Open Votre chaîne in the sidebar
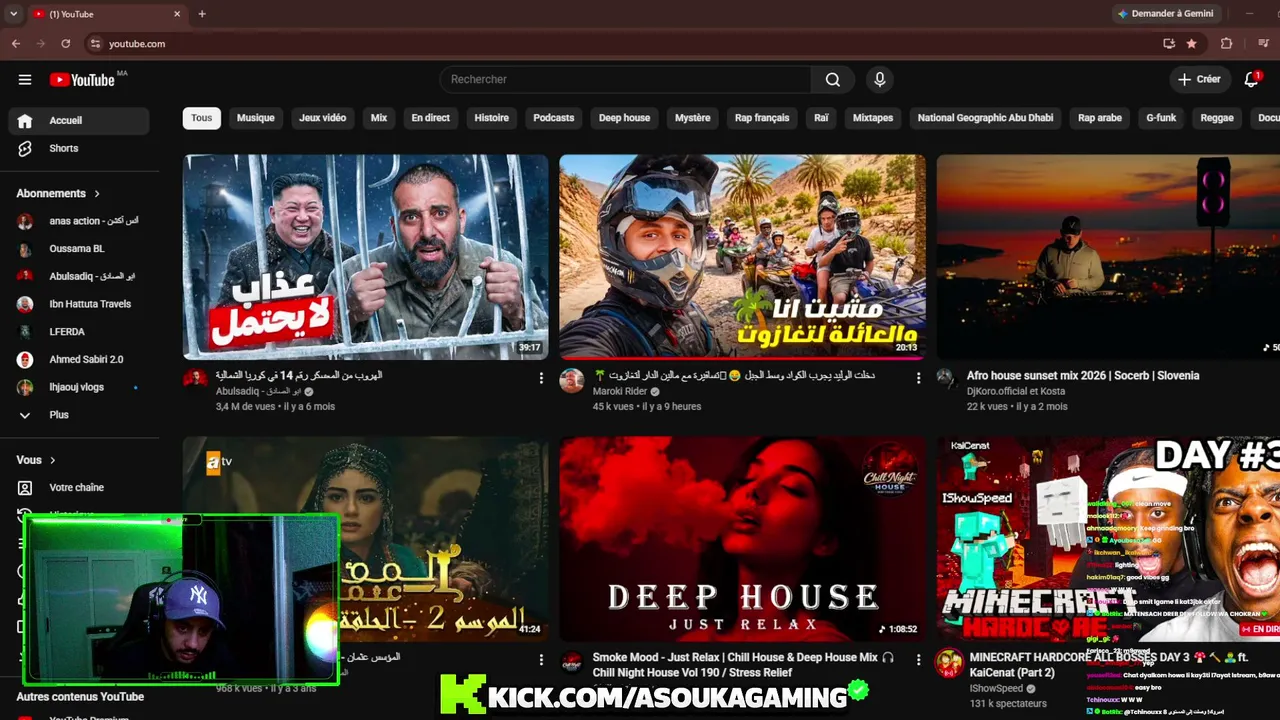 click(x=79, y=488)
